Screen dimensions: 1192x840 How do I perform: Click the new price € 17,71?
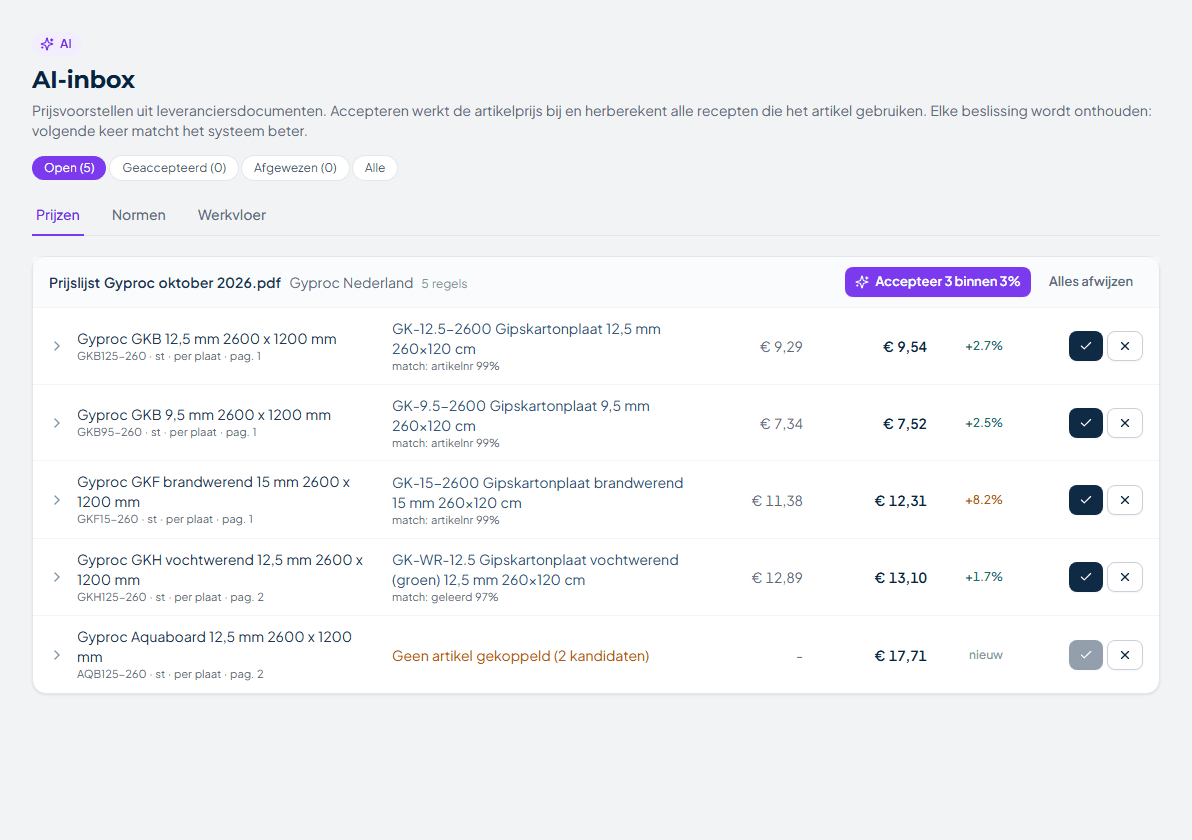click(x=901, y=656)
